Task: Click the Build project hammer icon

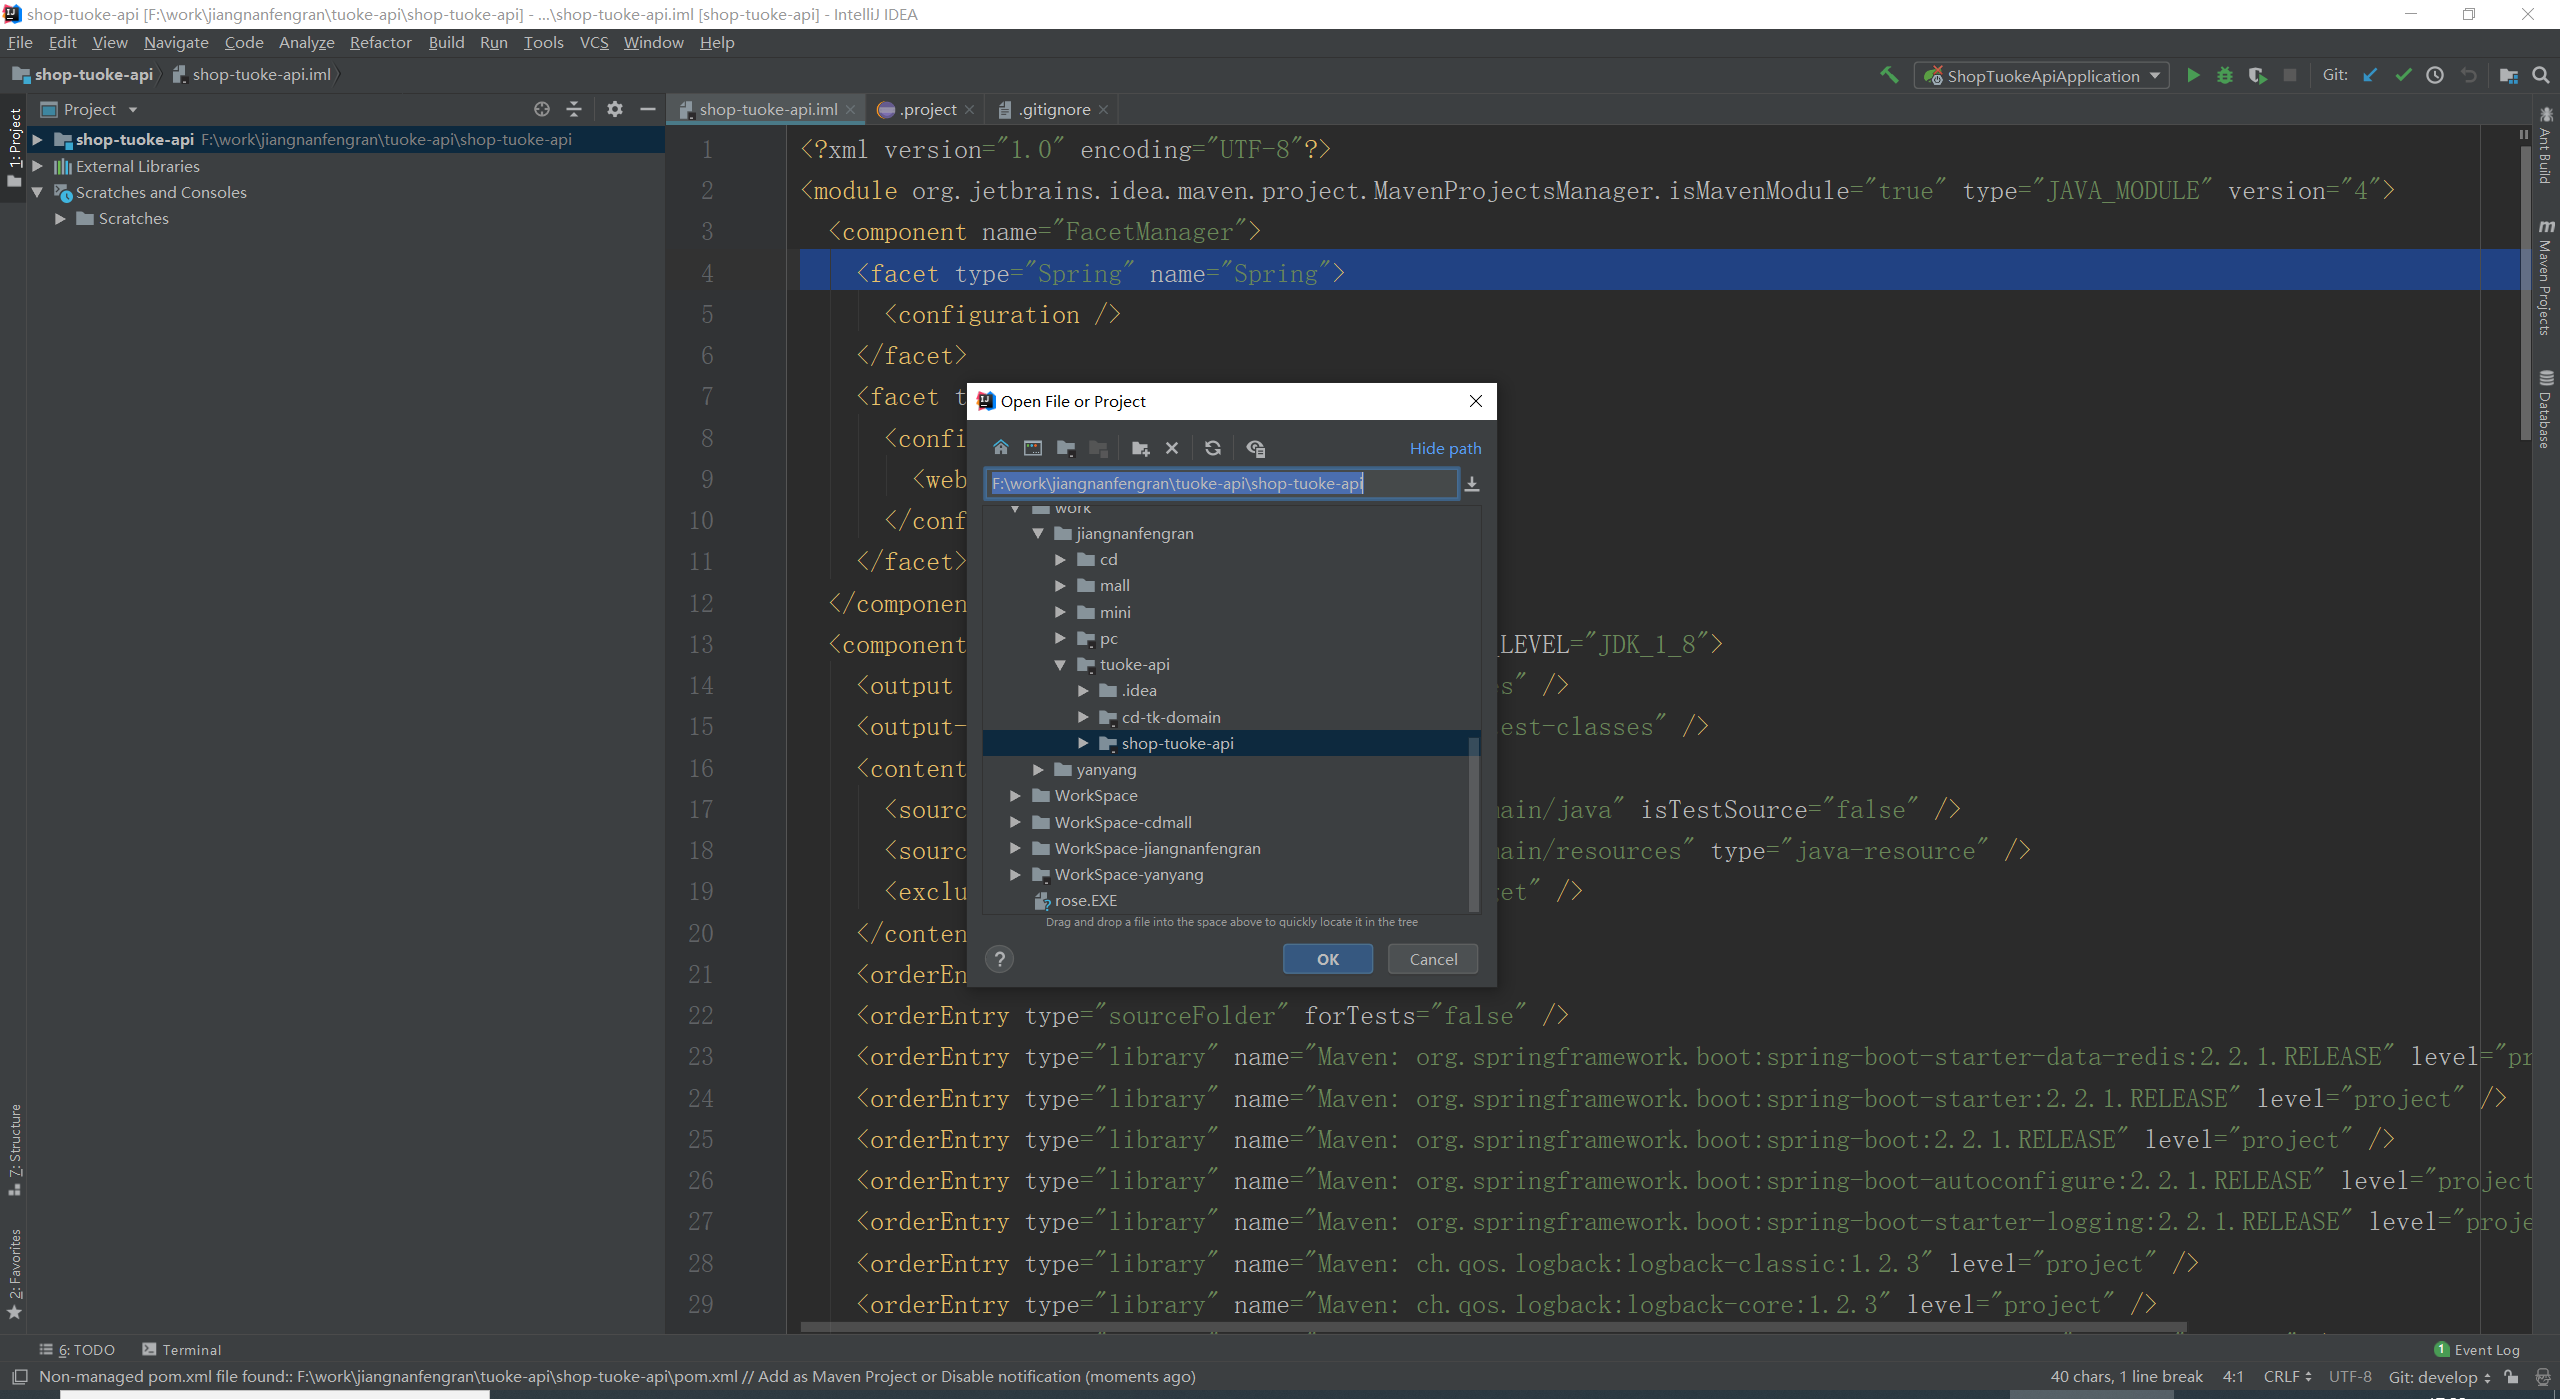Action: tap(1890, 76)
